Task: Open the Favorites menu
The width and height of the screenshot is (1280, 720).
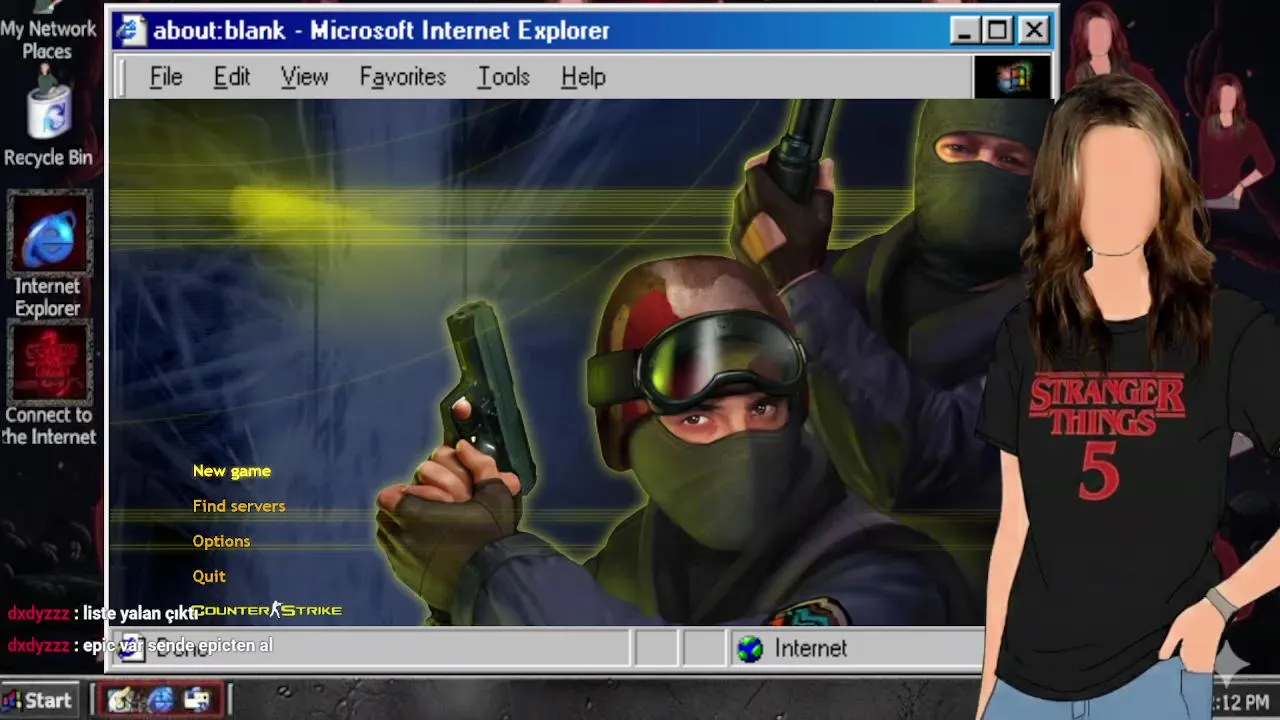Action: (x=402, y=77)
